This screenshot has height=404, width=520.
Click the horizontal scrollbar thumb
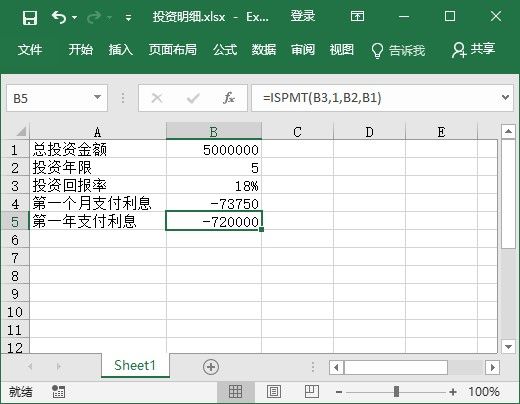(396, 367)
